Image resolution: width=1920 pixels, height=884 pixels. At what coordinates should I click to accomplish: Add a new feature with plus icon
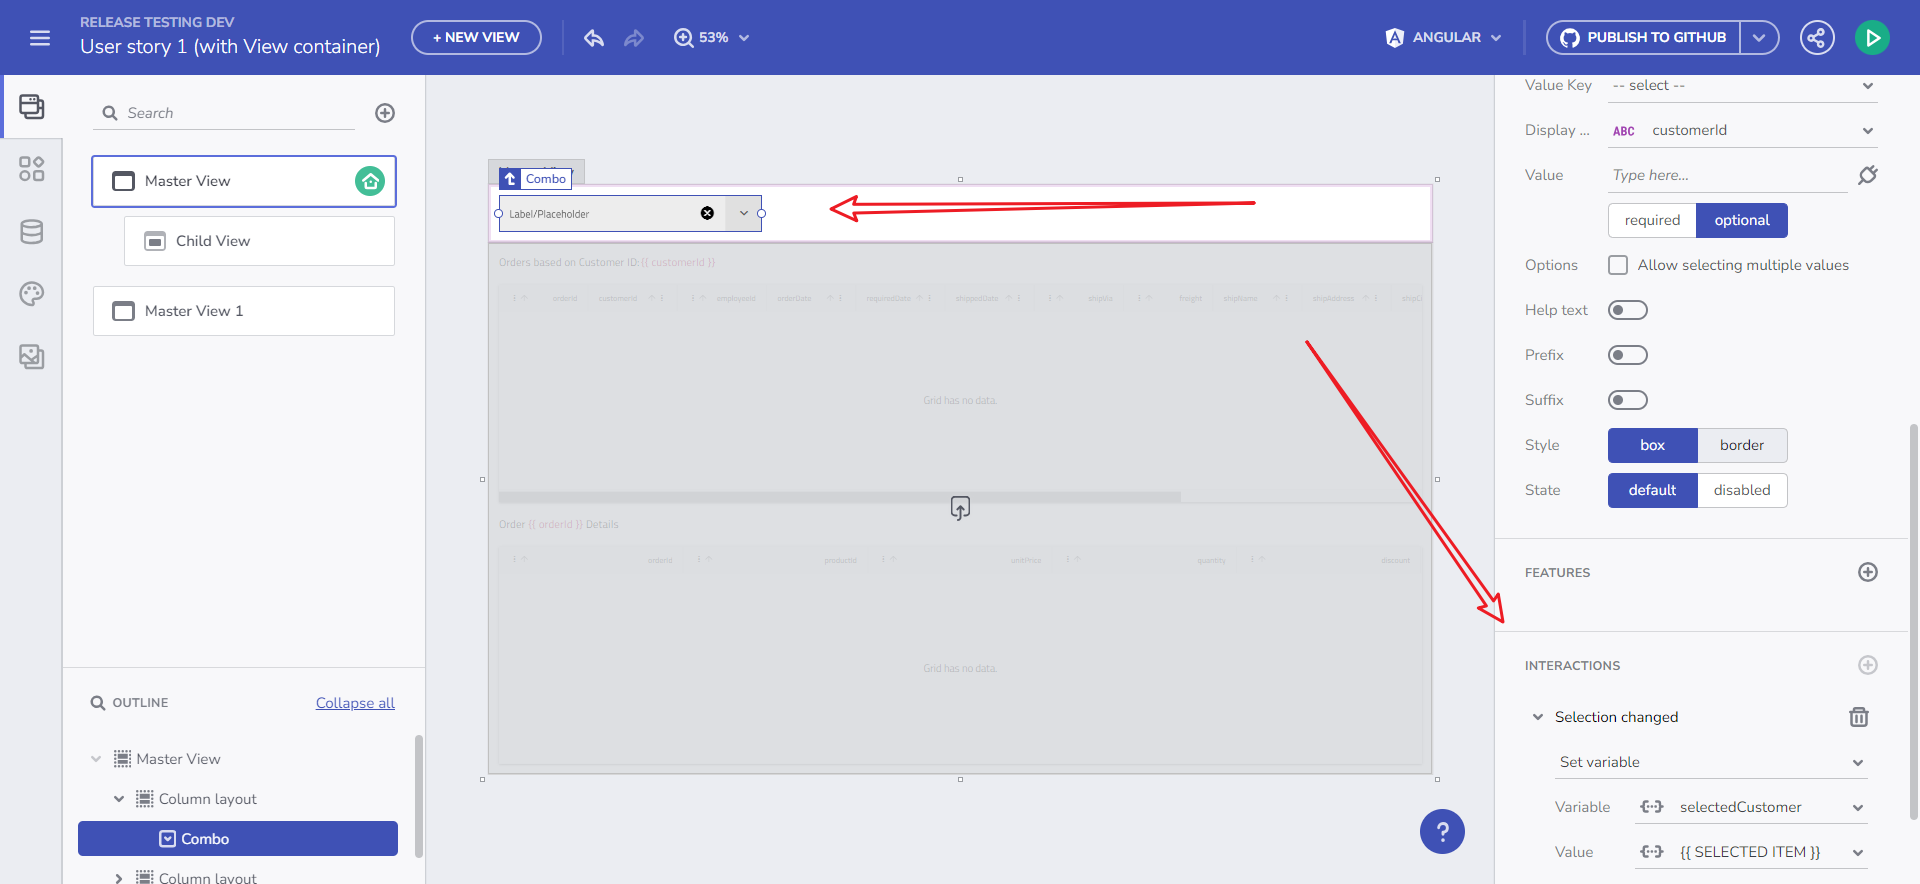1867,572
